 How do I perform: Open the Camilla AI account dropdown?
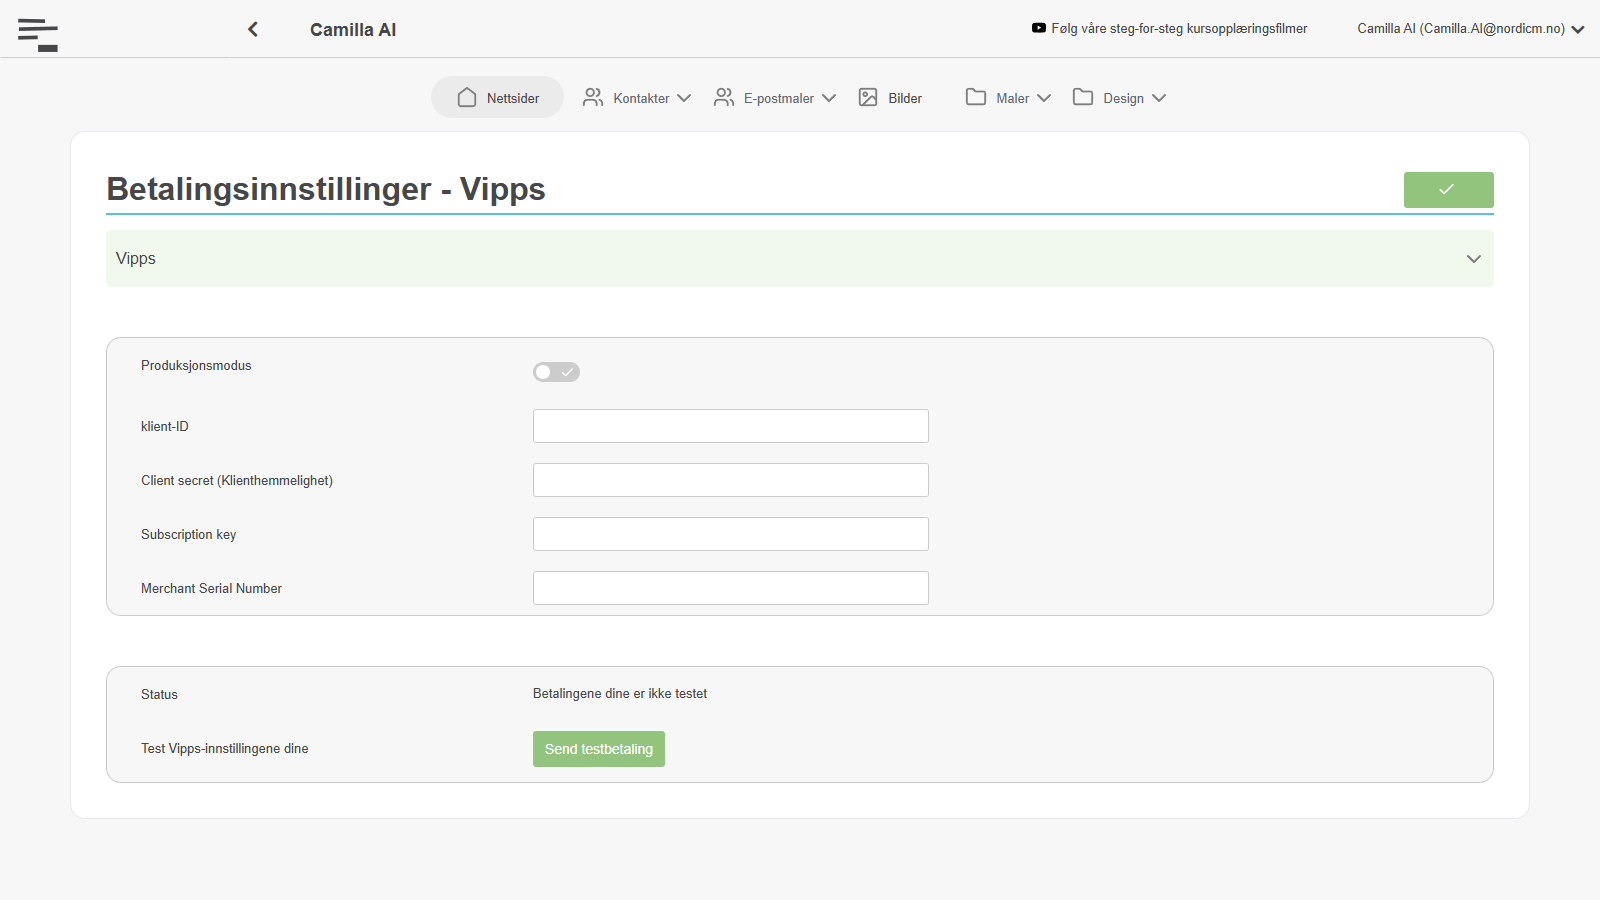1470,29
